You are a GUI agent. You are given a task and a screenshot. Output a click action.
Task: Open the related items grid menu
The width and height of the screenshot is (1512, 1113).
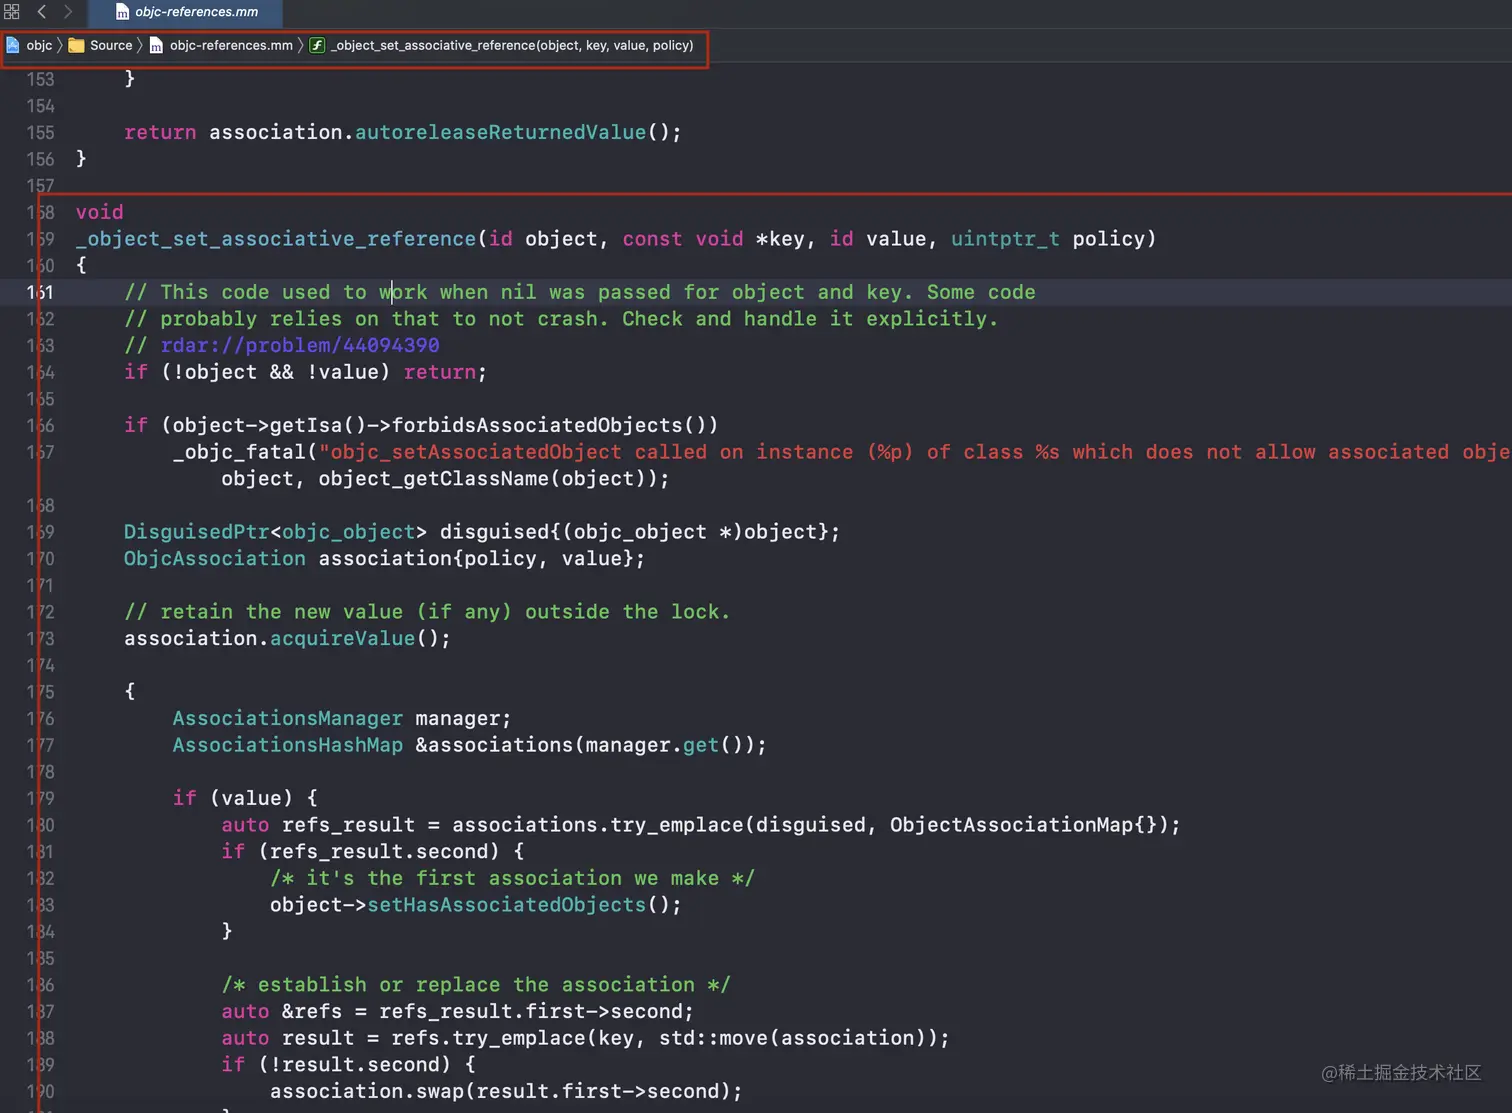coord(12,12)
